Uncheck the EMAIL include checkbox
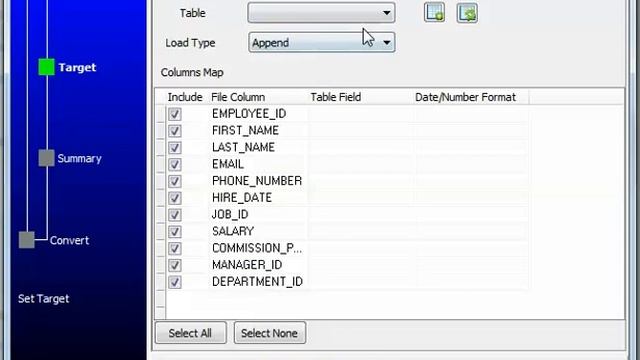 click(x=175, y=164)
